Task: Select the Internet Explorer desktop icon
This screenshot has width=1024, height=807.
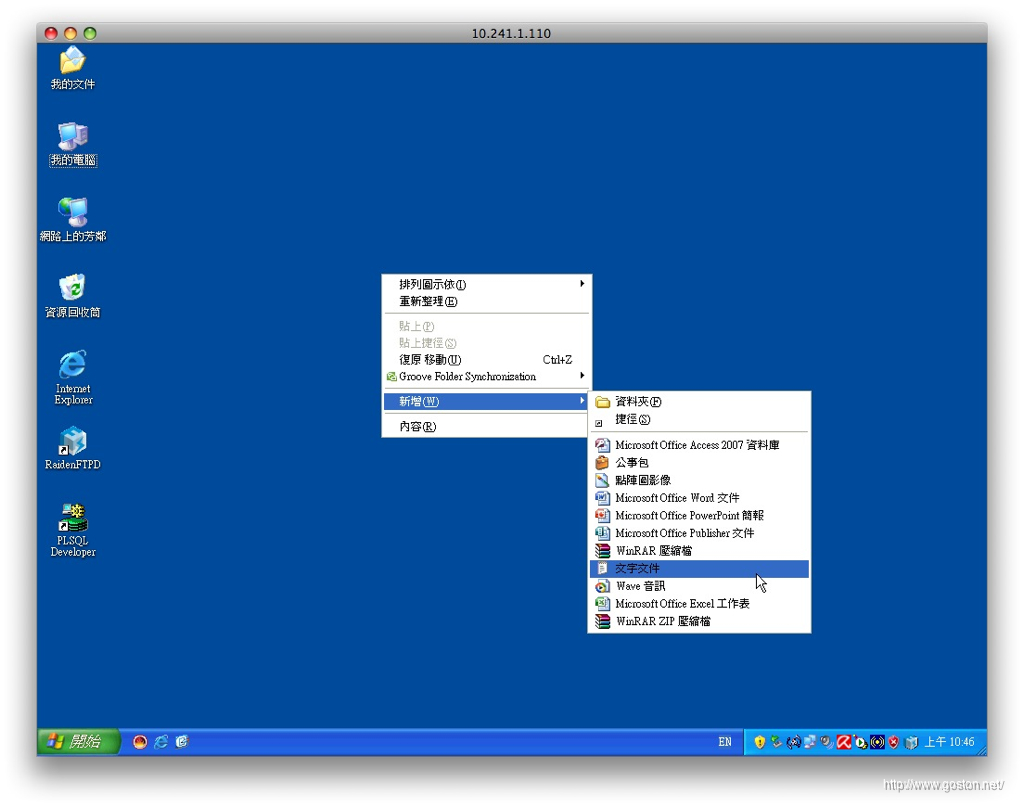Action: (73, 377)
